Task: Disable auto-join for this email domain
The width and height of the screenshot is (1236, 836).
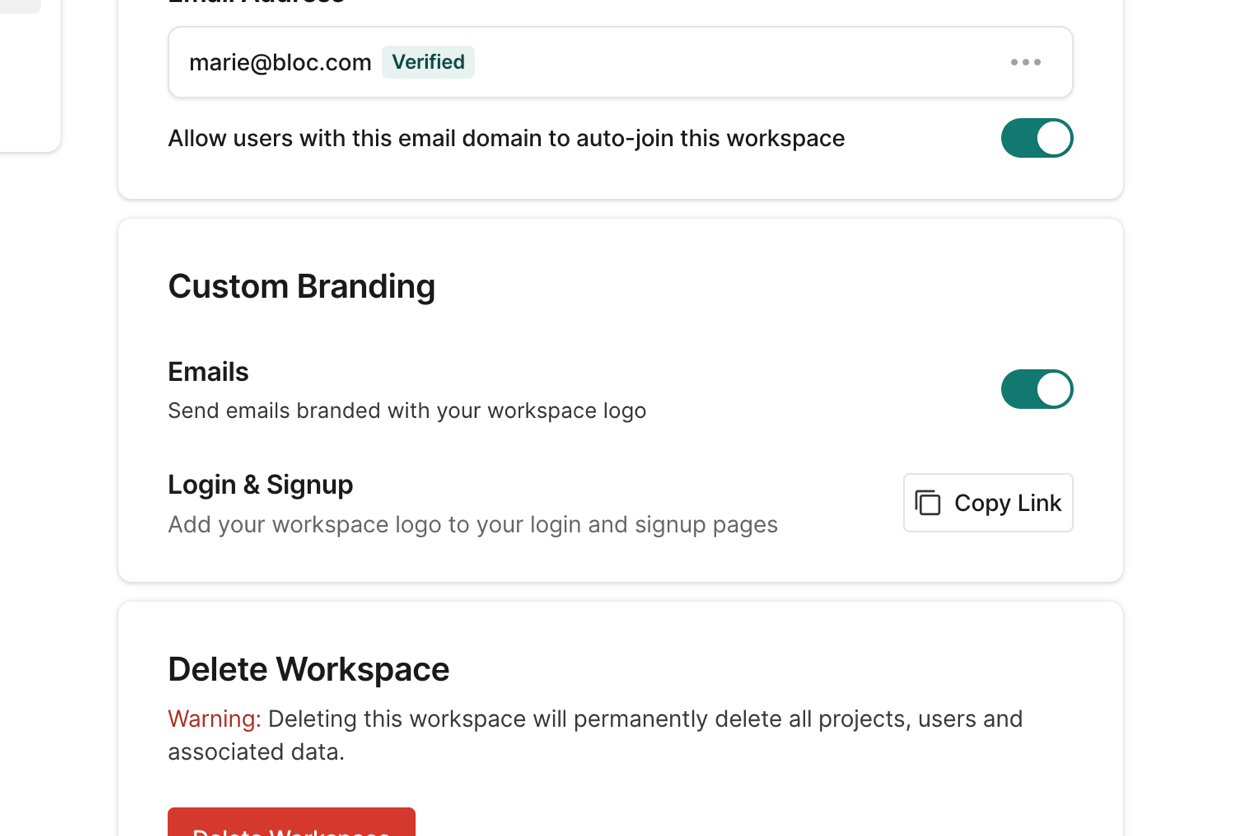Action: click(1036, 138)
